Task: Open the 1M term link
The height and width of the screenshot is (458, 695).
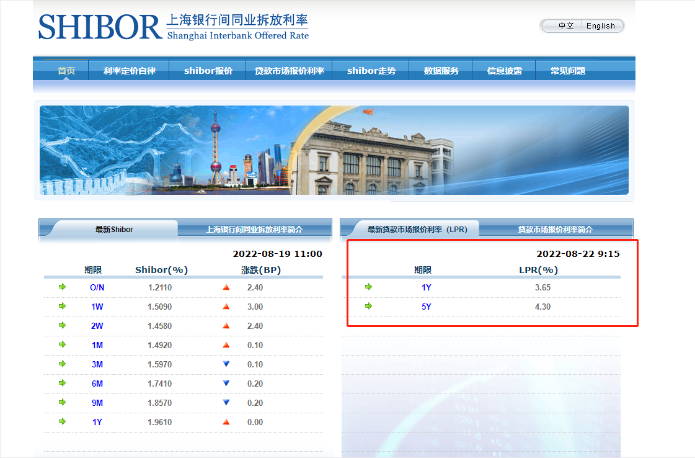Action: [x=97, y=345]
